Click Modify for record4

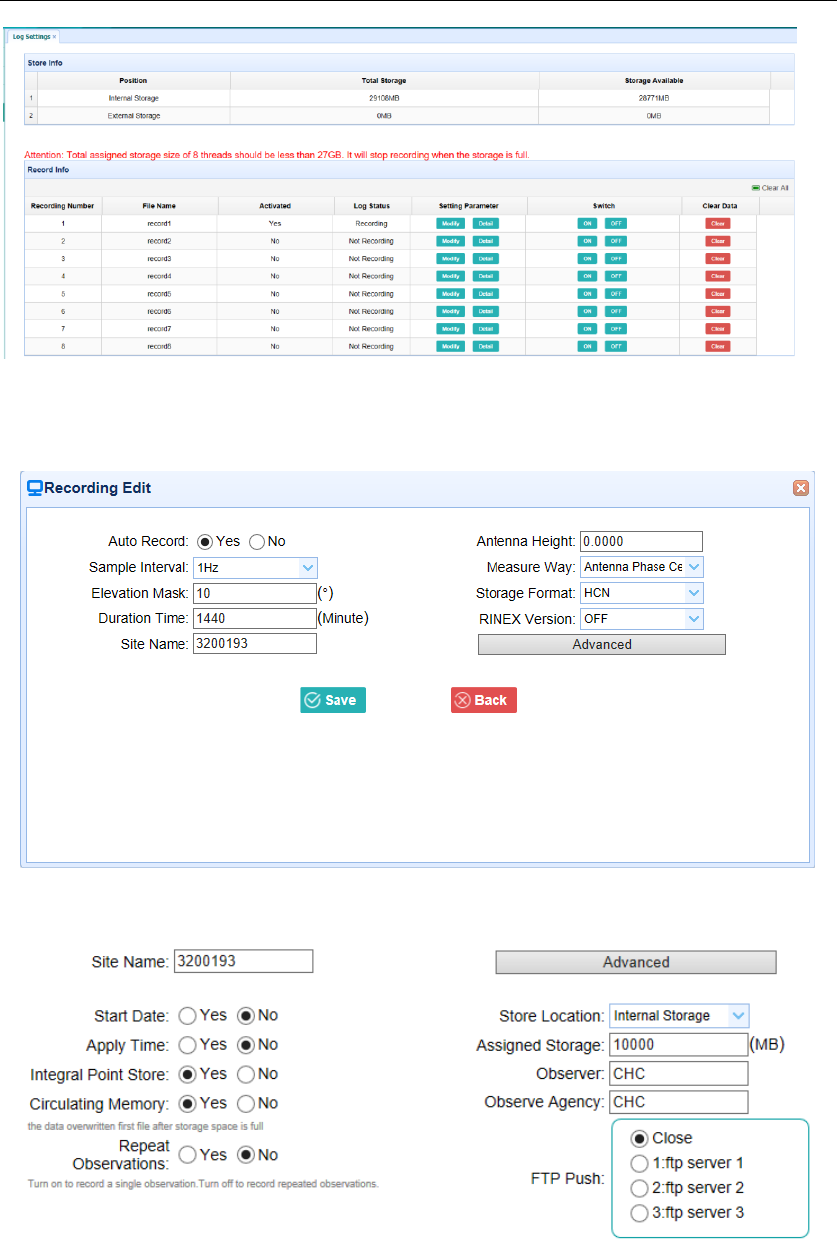(x=450, y=276)
